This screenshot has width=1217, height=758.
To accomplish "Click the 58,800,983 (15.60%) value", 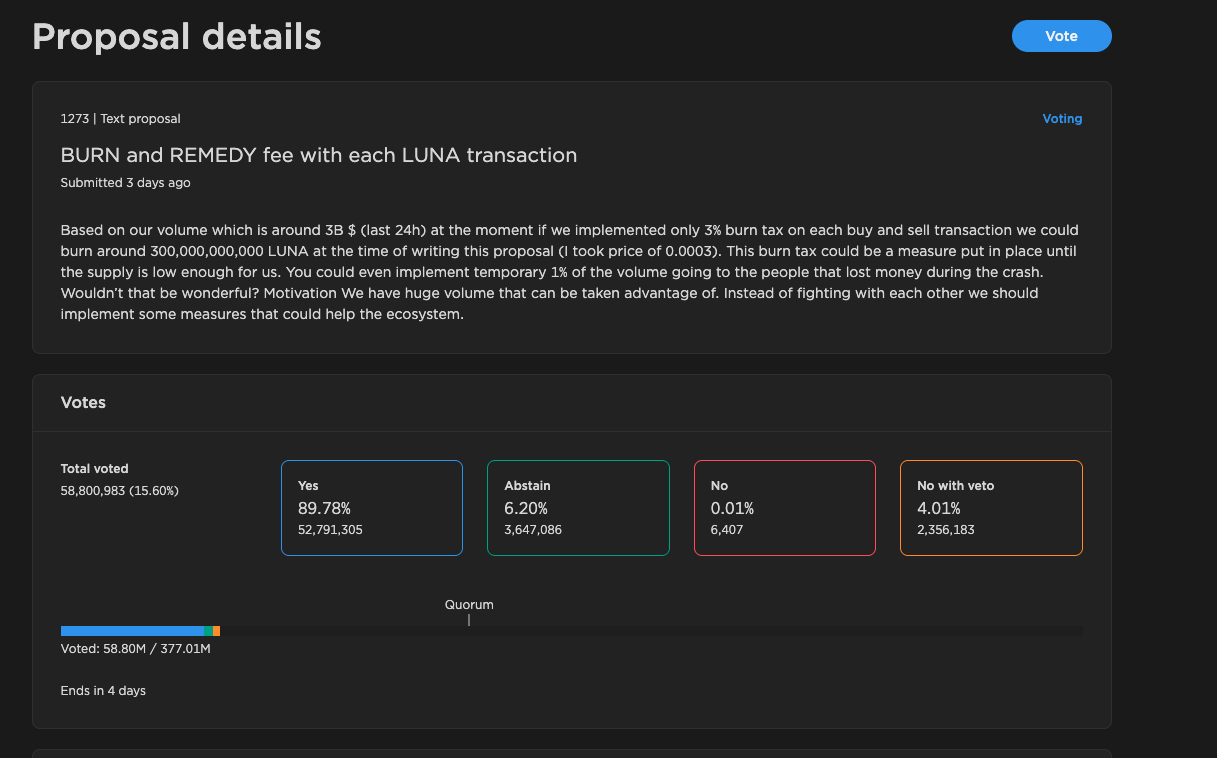I will click(120, 490).
